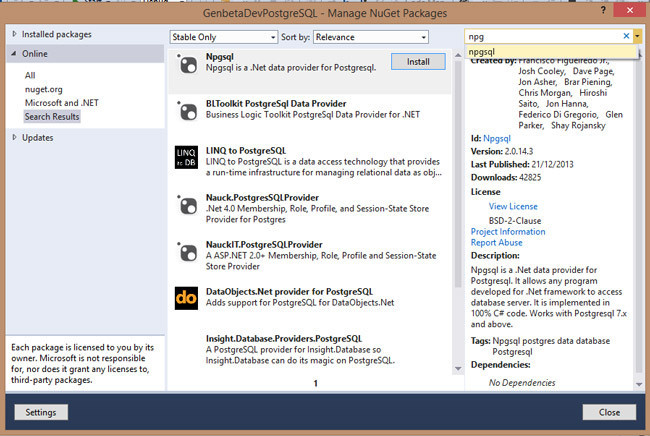This screenshot has width=650, height=436.
Task: Open the Stable Only dropdown
Action: tap(223, 37)
